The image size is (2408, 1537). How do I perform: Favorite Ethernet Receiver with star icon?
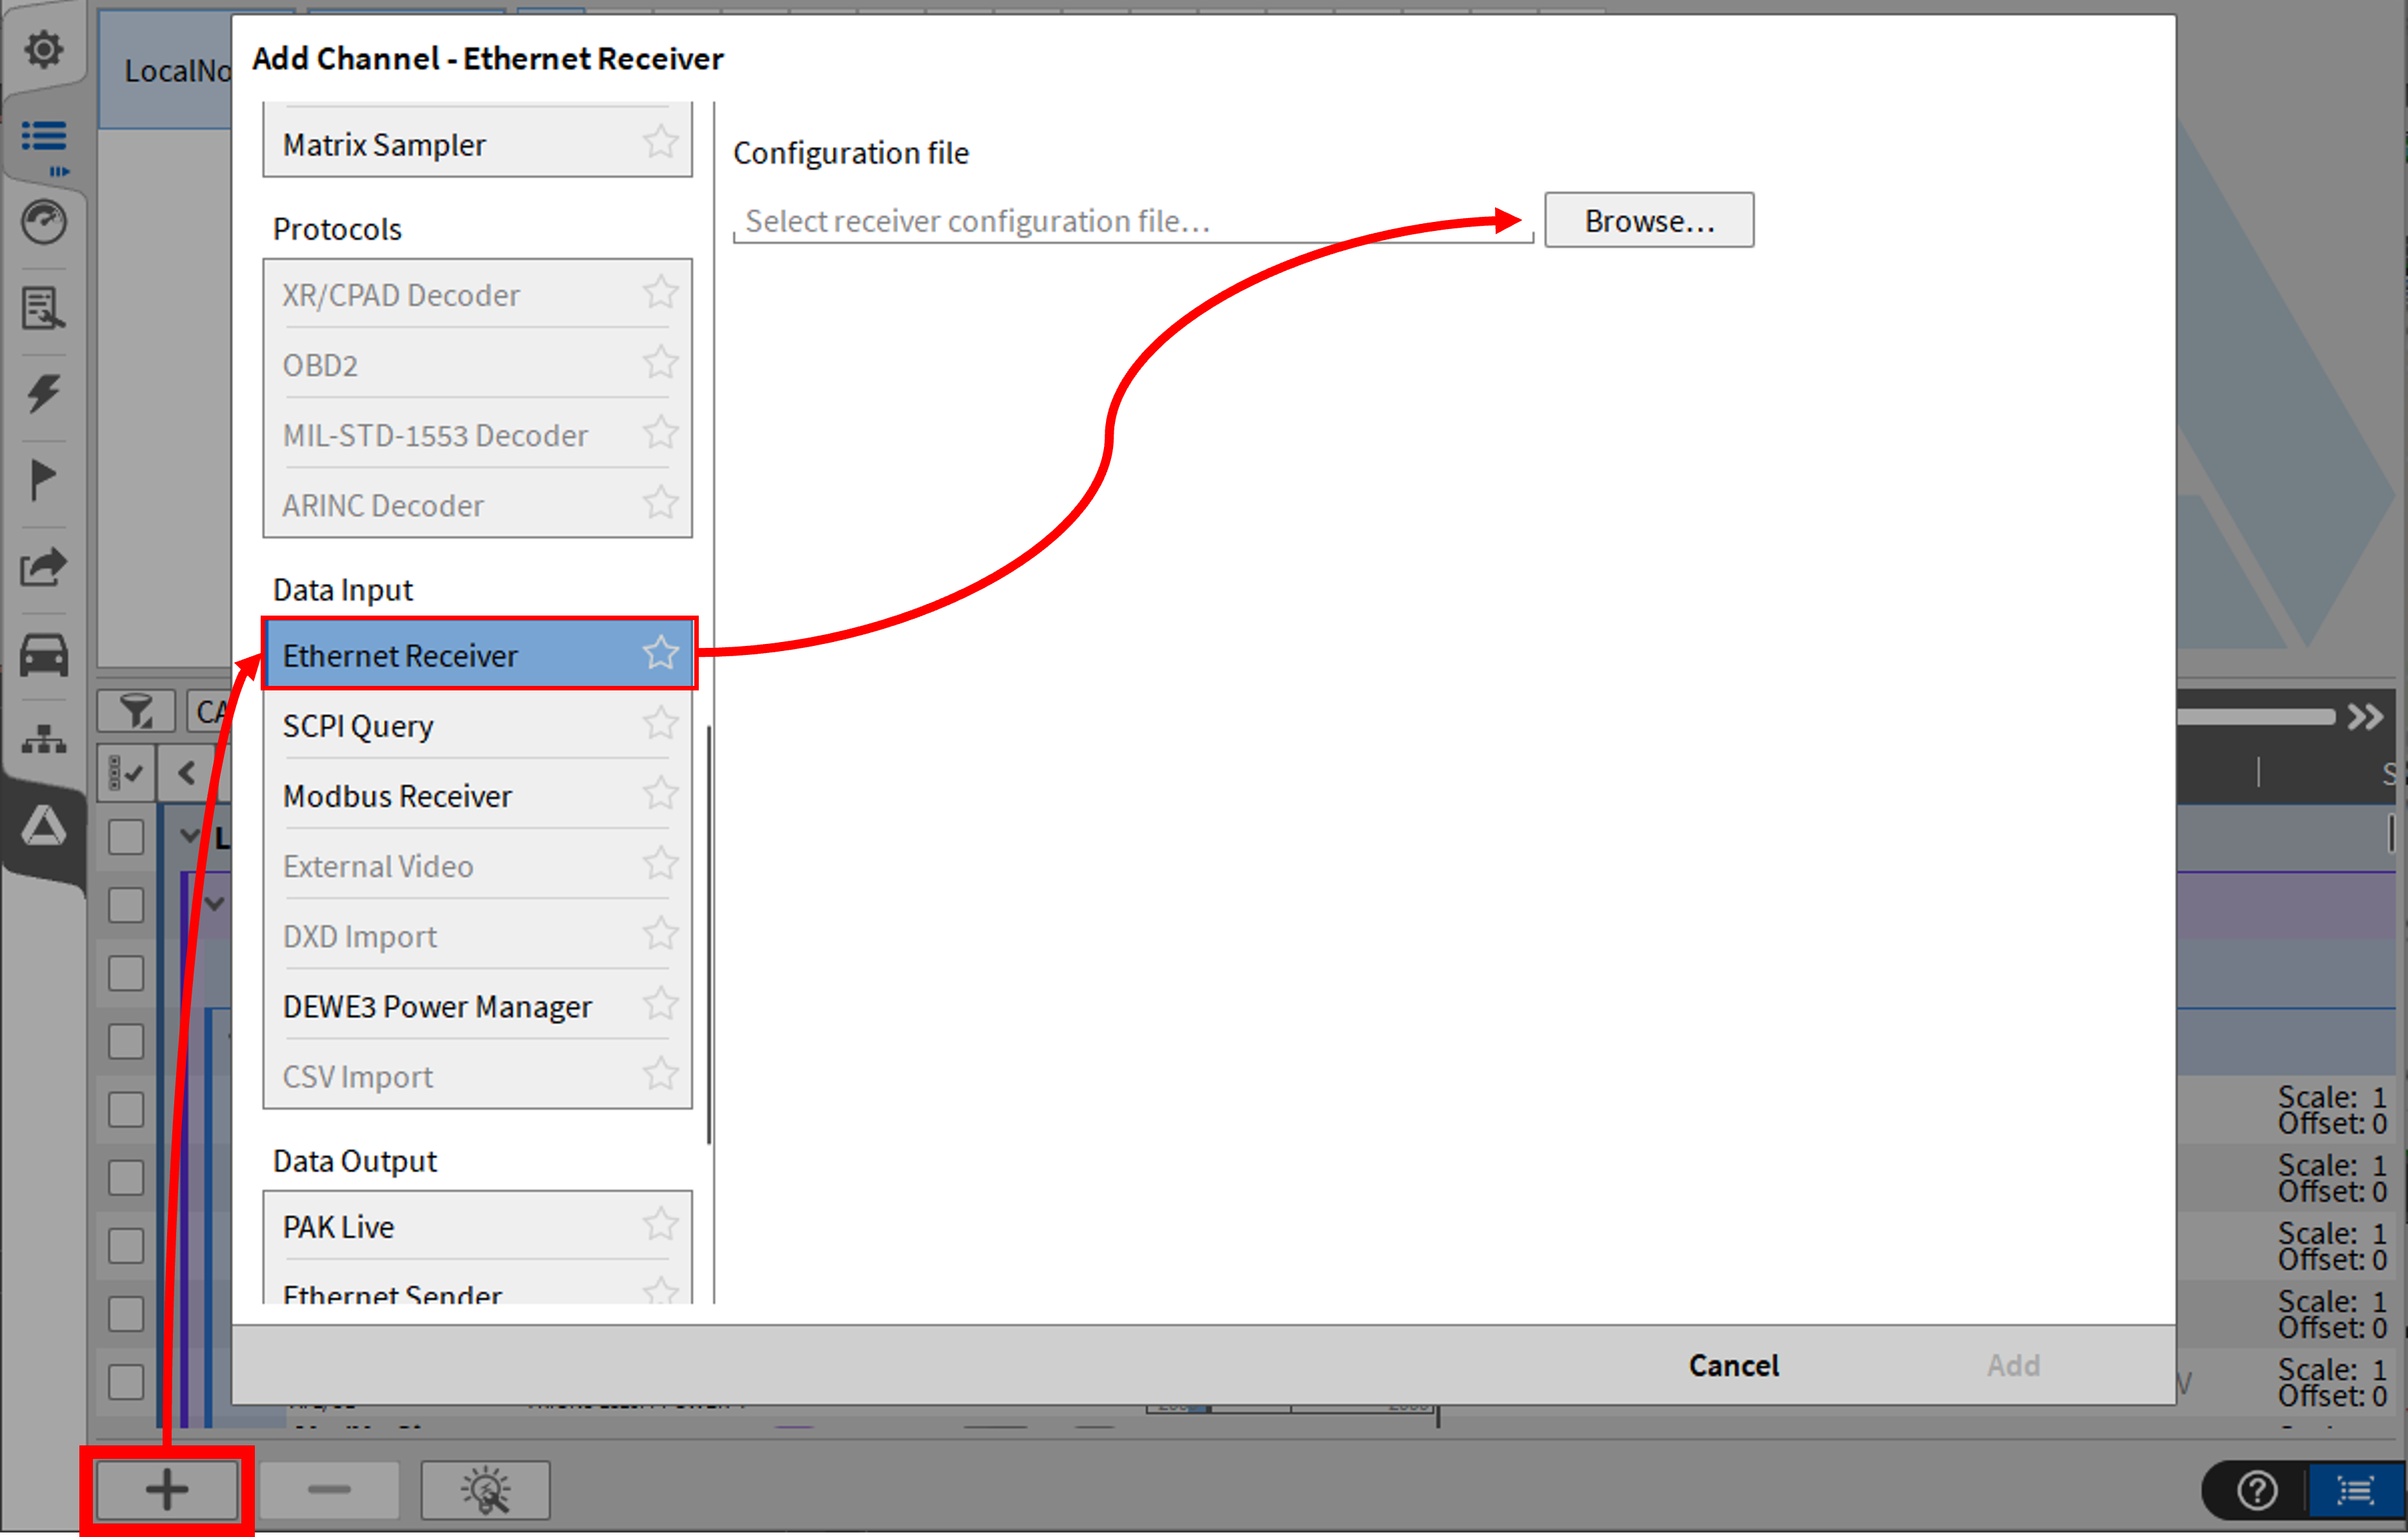(660, 654)
